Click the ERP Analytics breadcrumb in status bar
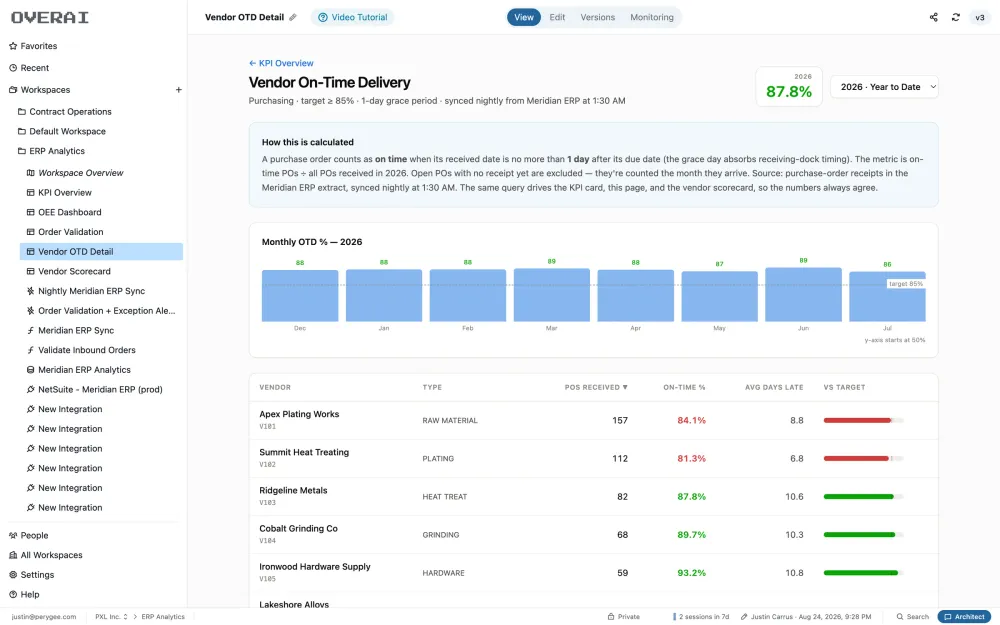The image size is (1000, 625). click(x=163, y=617)
